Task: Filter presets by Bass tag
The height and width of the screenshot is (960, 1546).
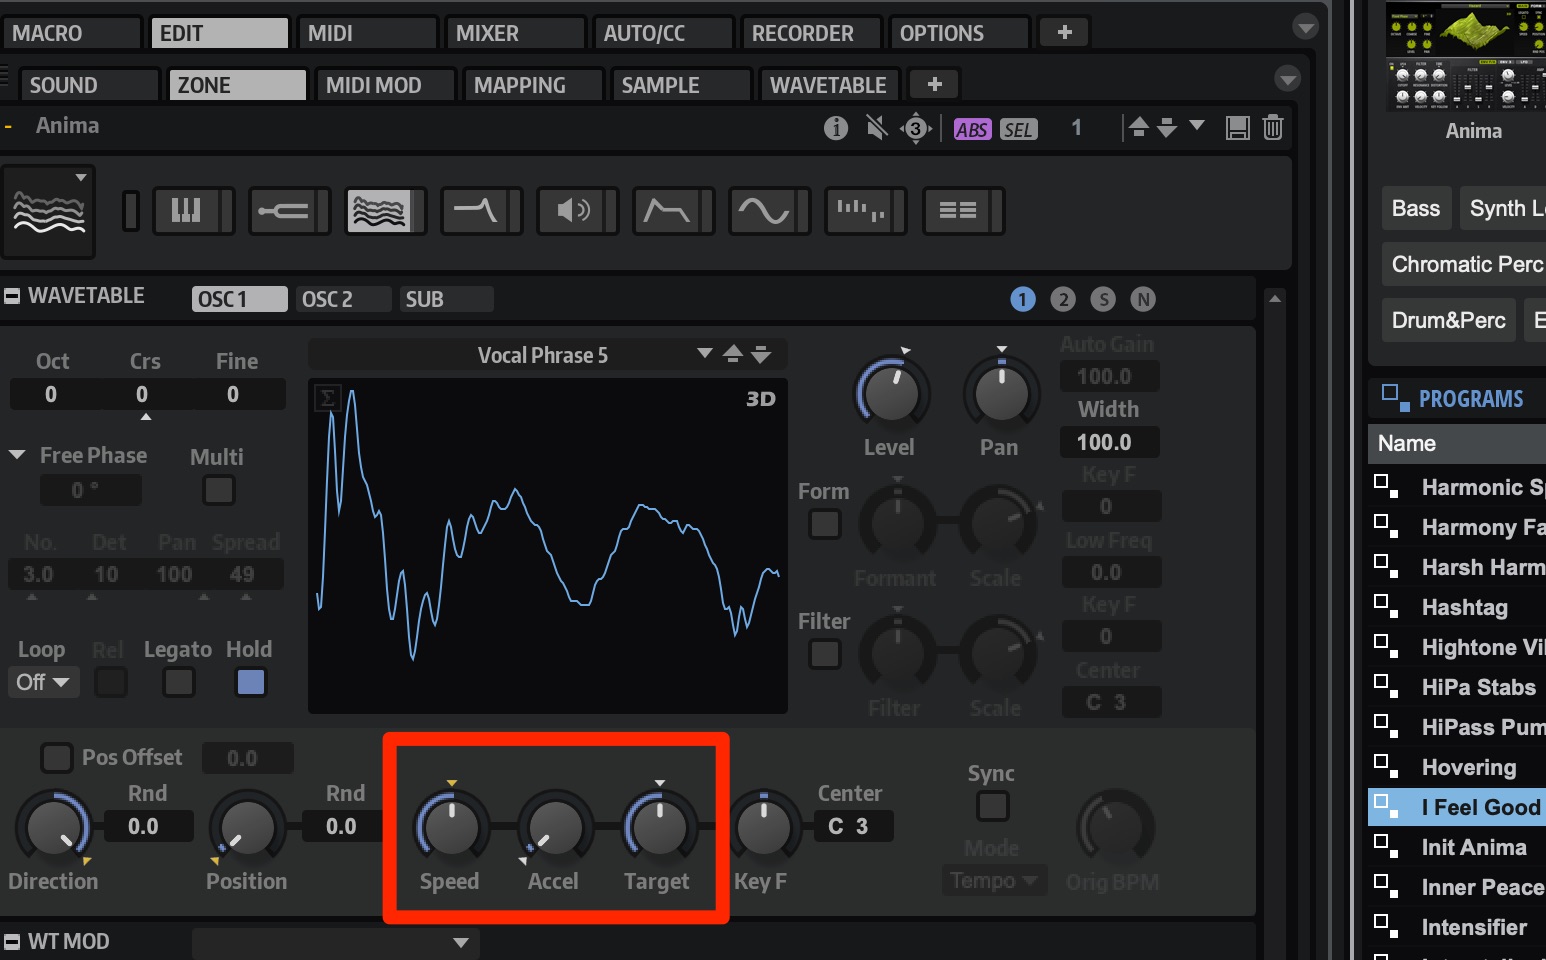Action: point(1416,208)
